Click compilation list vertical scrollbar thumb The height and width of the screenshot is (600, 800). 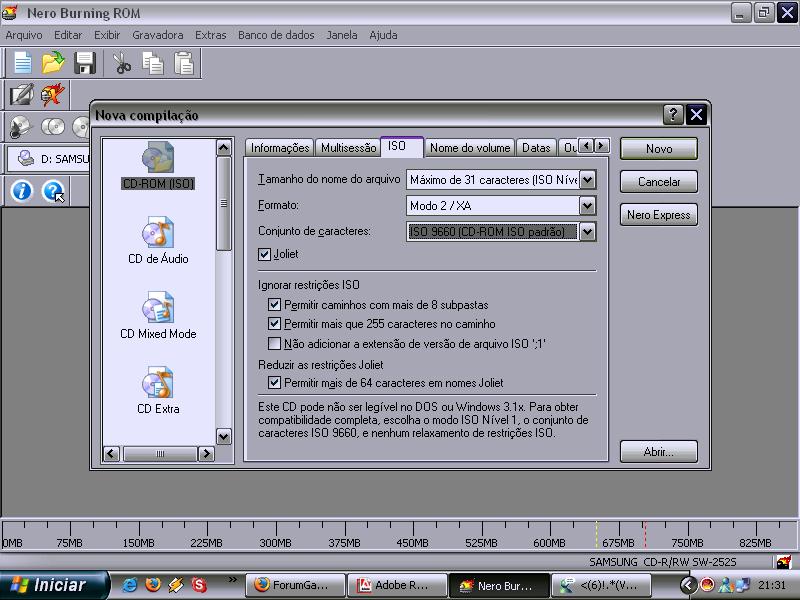[223, 204]
